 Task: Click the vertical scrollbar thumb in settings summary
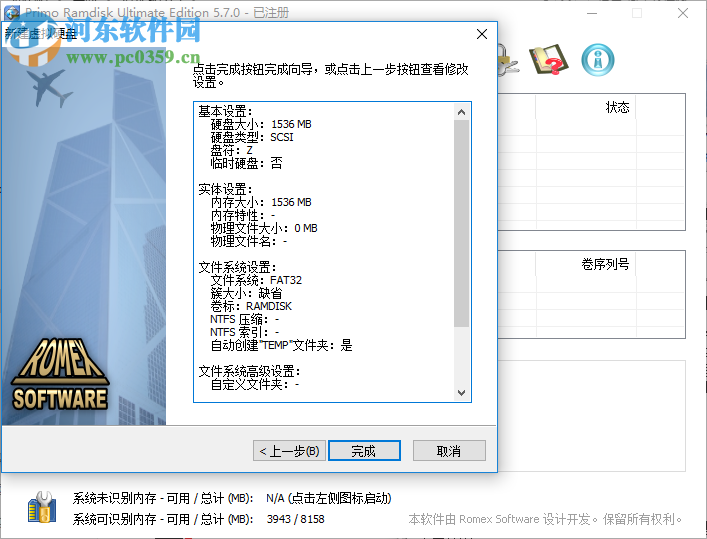coord(461,223)
